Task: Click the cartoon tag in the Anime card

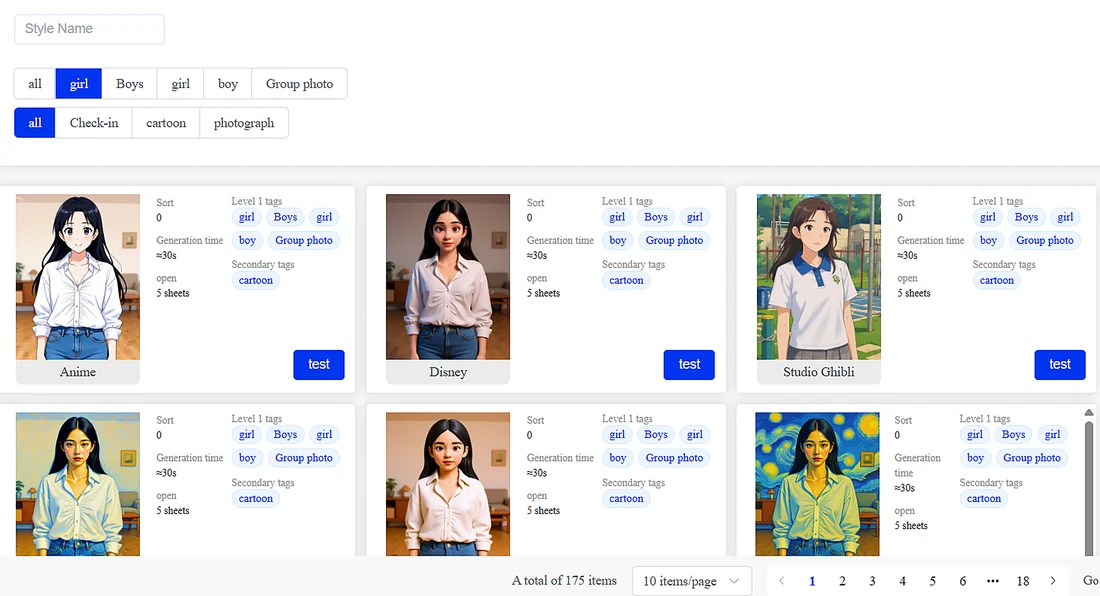Action: click(x=255, y=280)
